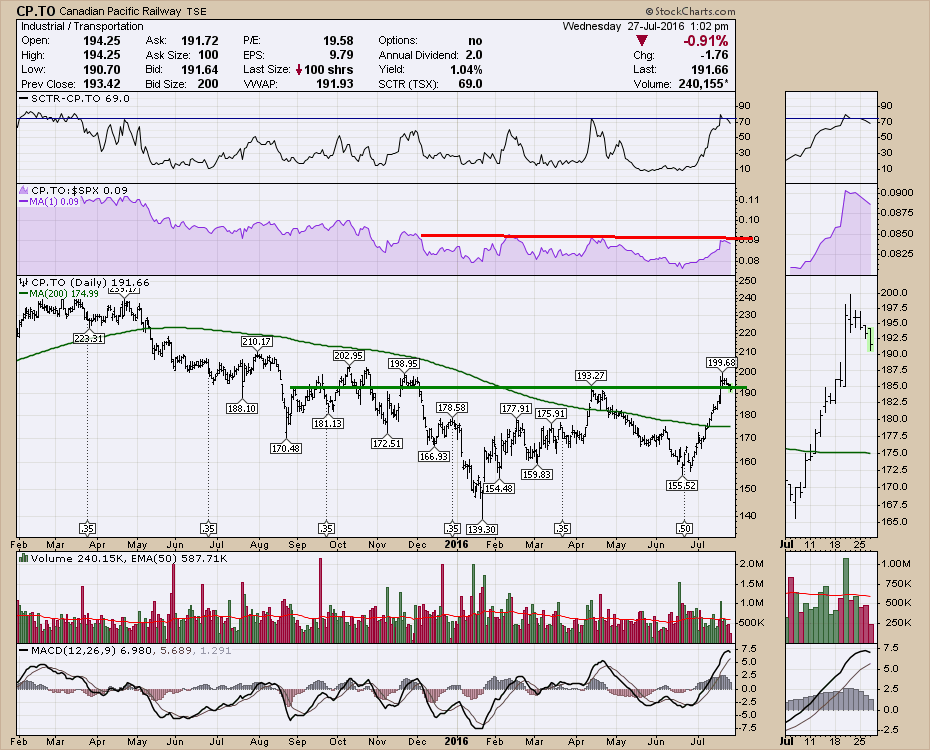Click the Open value 194.25
The height and width of the screenshot is (750, 930).
pos(101,41)
